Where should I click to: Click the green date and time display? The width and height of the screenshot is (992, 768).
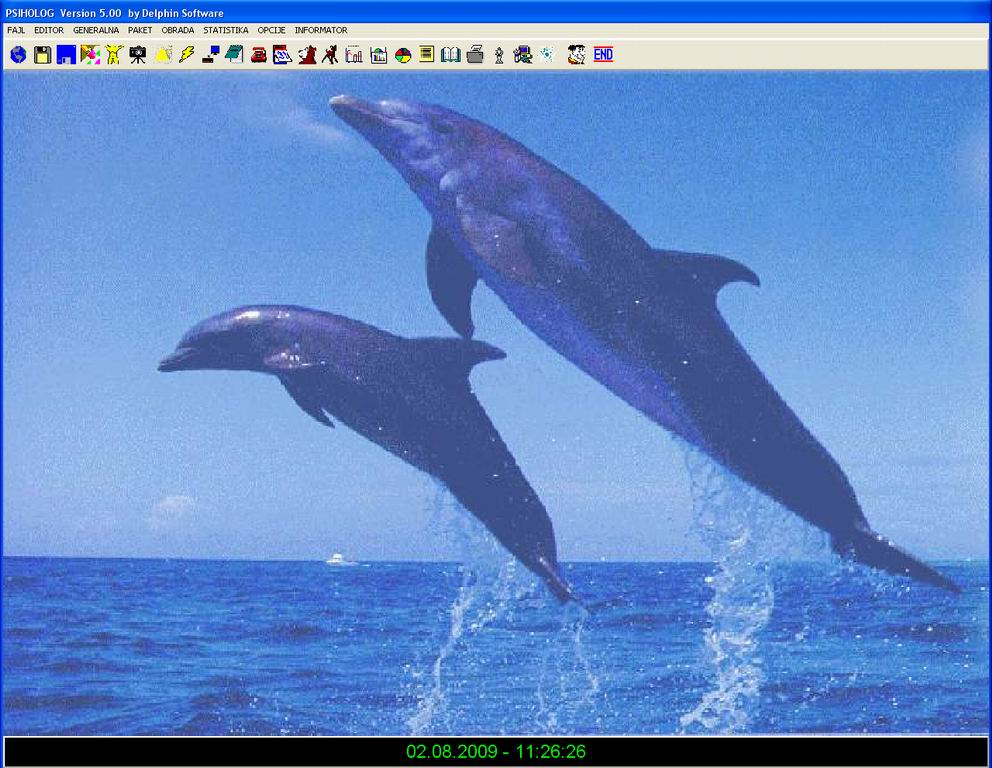[x=495, y=752]
